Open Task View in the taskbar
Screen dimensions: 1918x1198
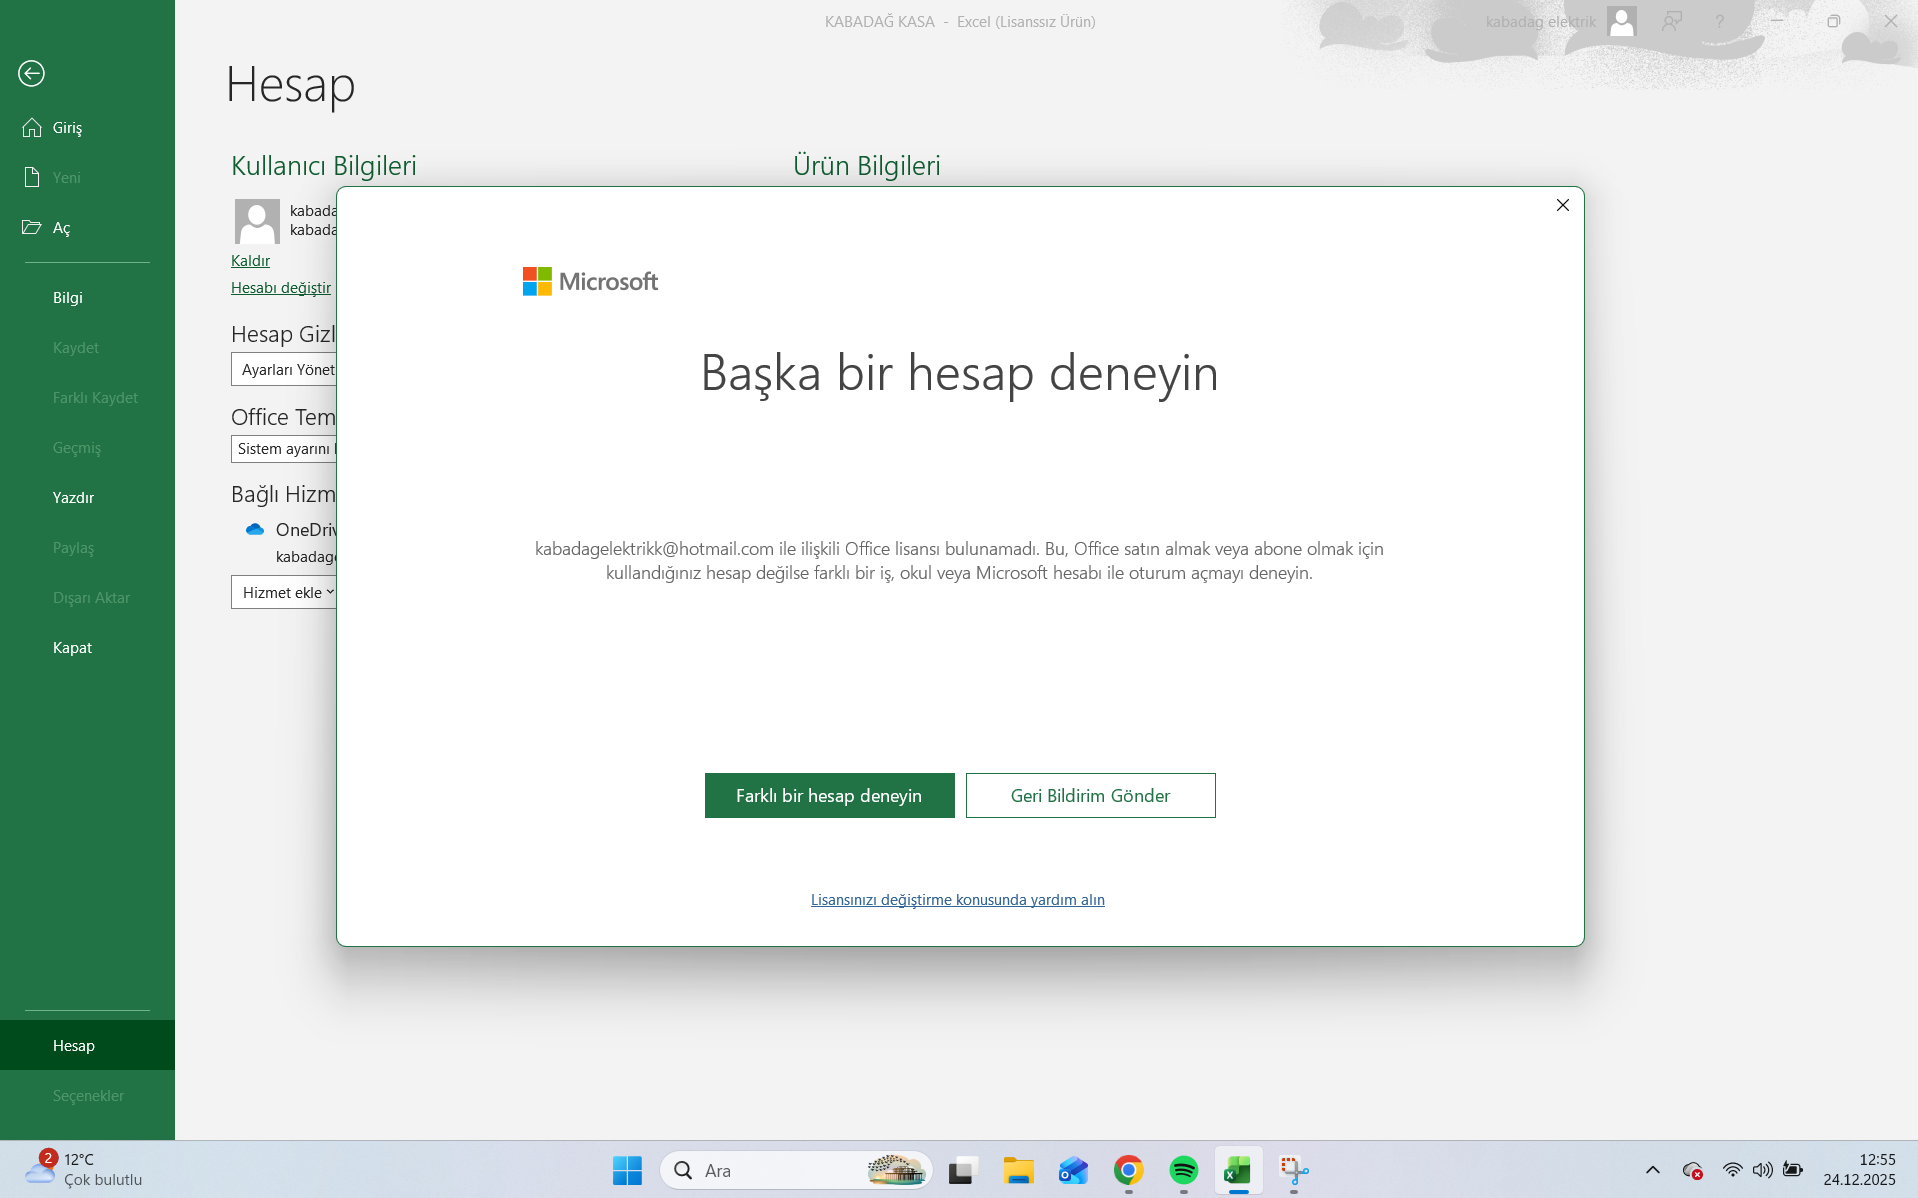pyautogui.click(x=963, y=1170)
